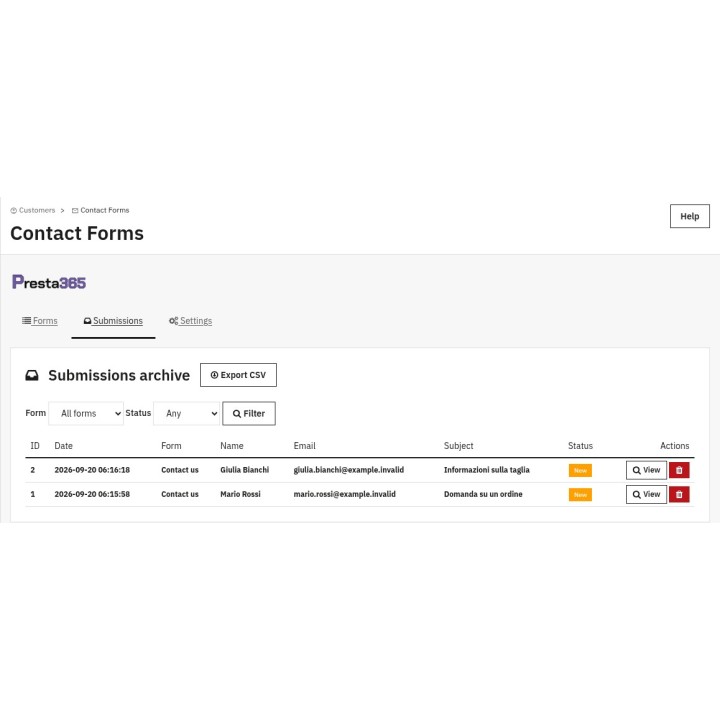The width and height of the screenshot is (720, 720).
Task: Apply the Filter button
Action: click(249, 413)
